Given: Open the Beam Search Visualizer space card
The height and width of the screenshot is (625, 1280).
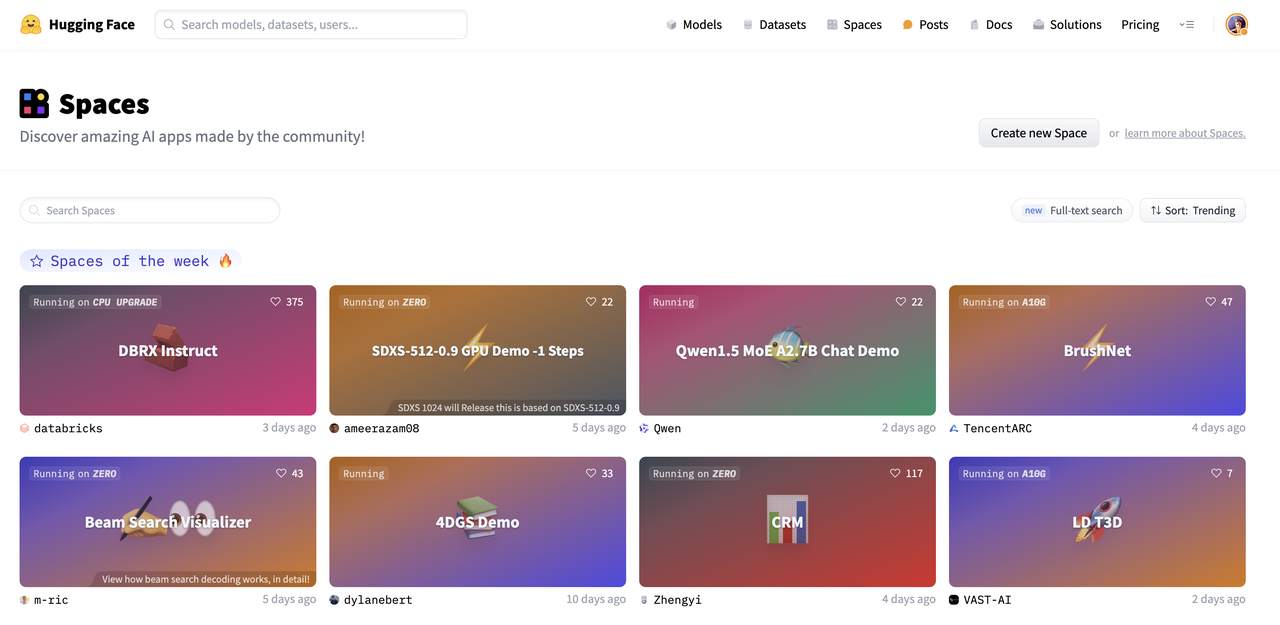Looking at the screenshot, I should (168, 522).
